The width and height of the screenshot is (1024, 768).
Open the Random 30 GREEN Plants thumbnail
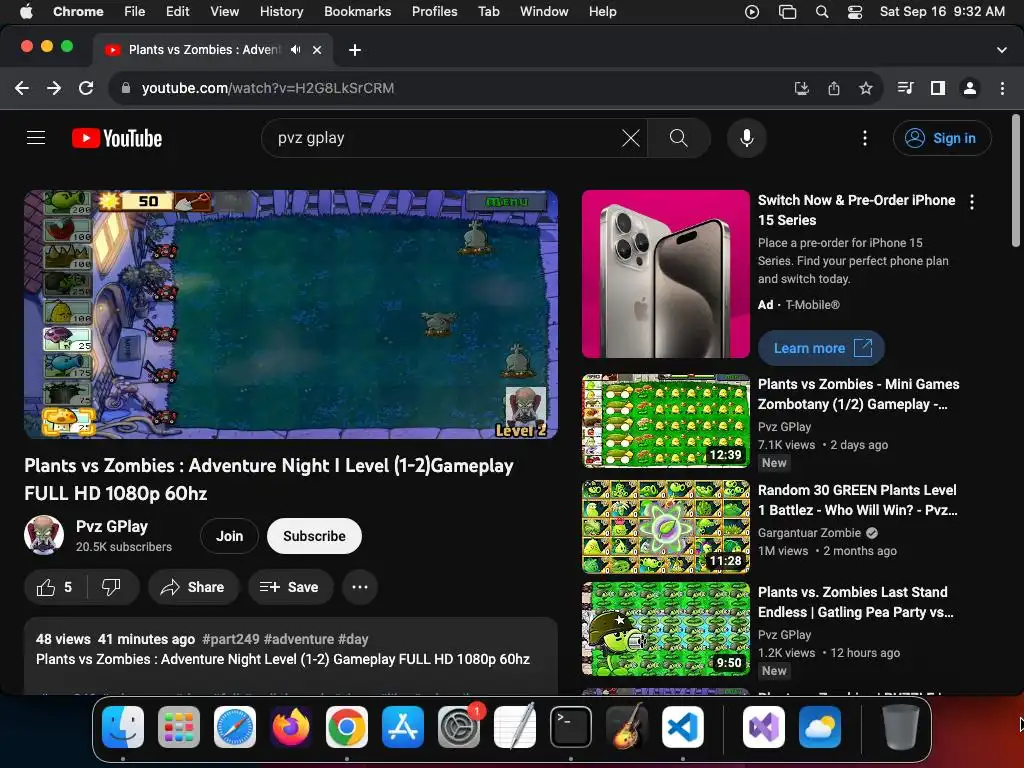(x=665, y=526)
